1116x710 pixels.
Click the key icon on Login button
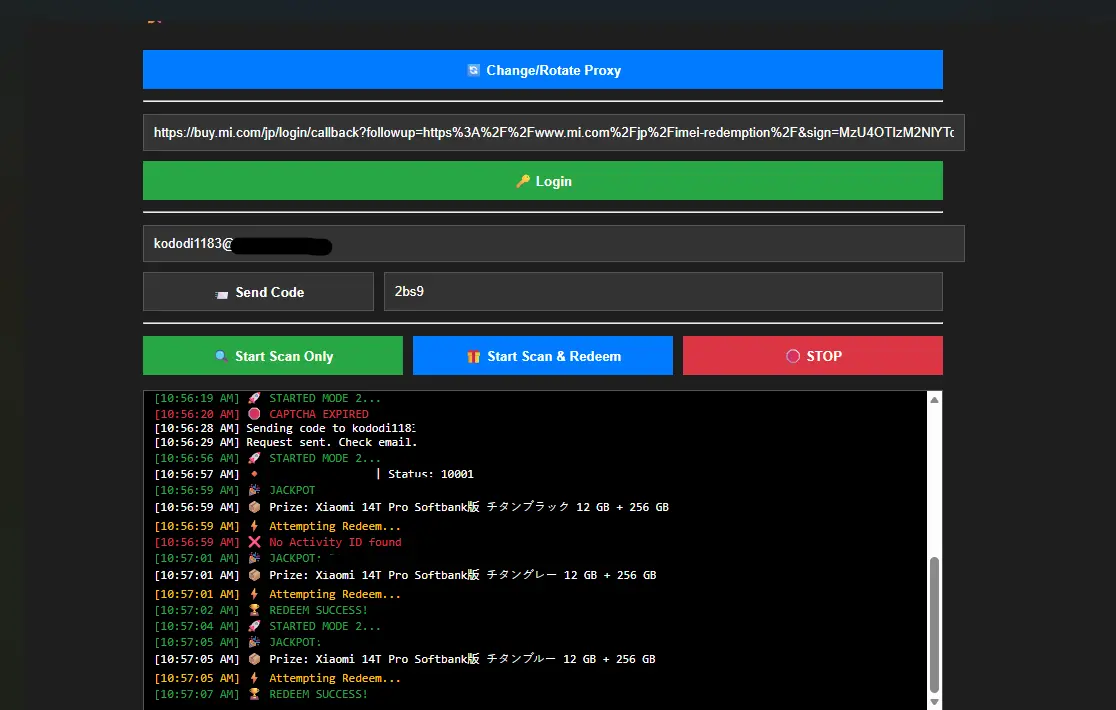[x=523, y=181]
